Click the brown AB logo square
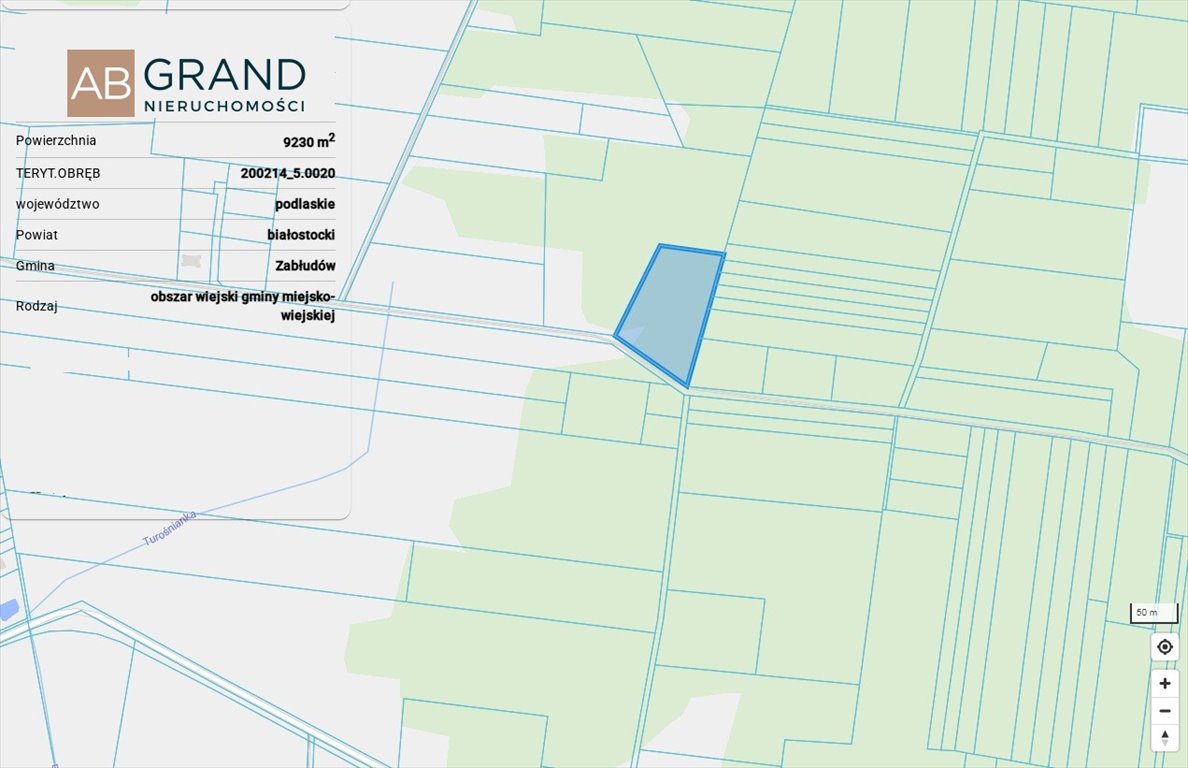This screenshot has width=1188, height=768. (x=101, y=83)
